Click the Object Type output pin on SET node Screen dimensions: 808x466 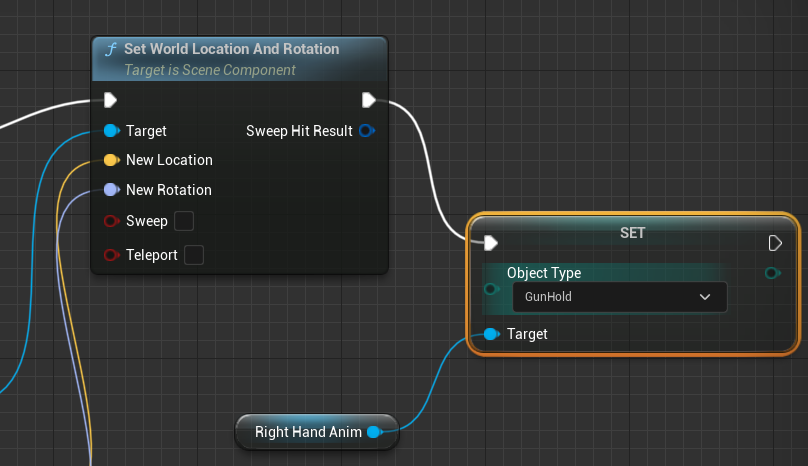coord(772,273)
